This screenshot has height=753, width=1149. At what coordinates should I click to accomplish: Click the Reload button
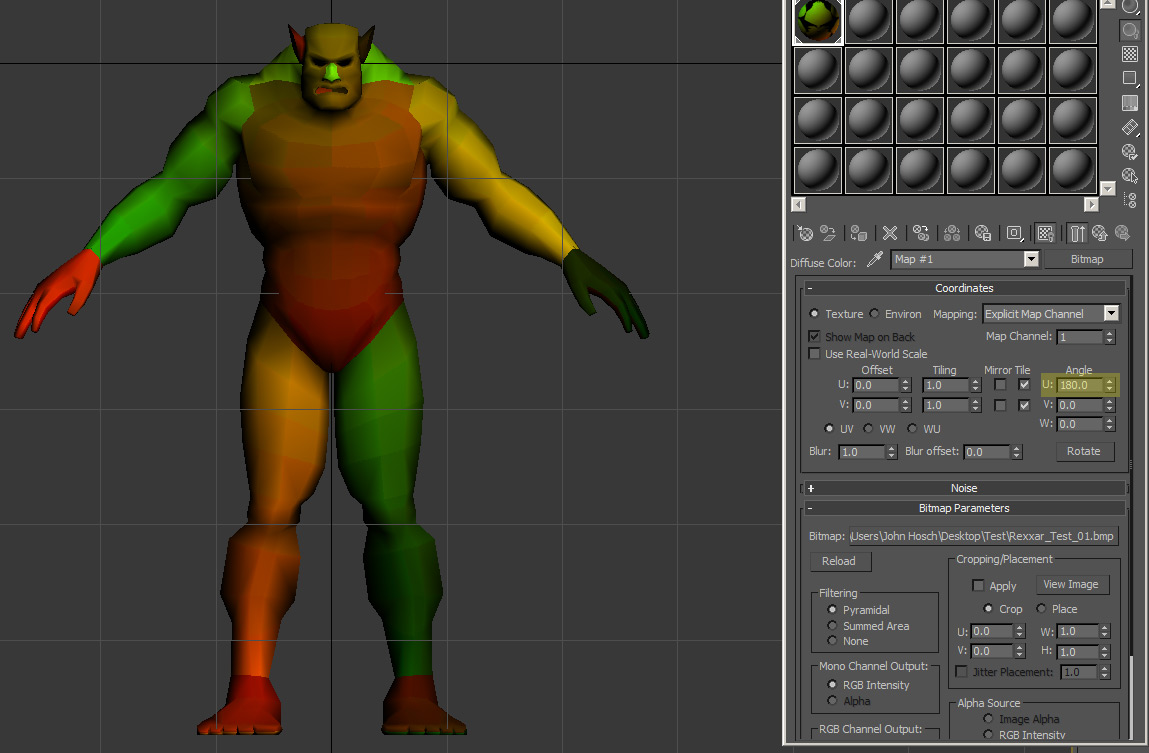[840, 561]
